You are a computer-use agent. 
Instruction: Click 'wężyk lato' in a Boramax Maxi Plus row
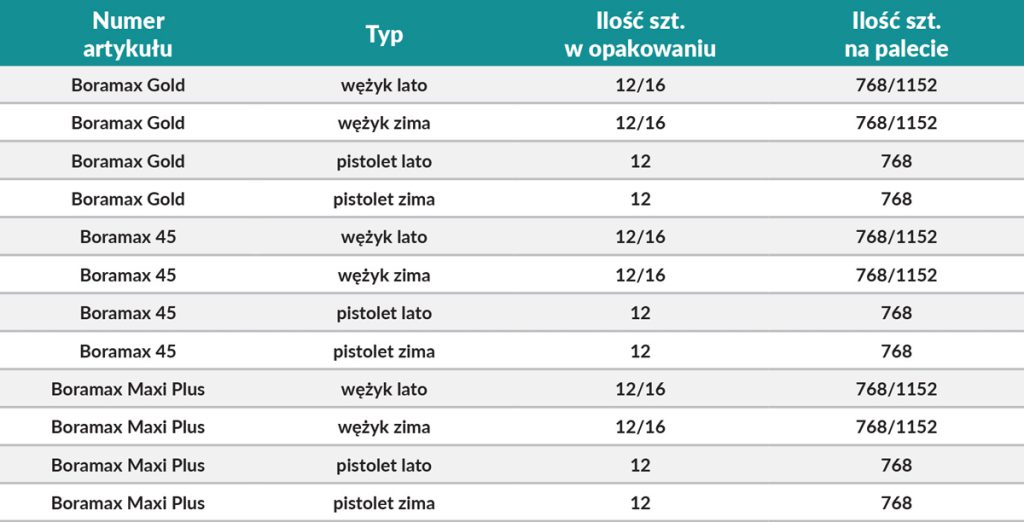click(384, 389)
